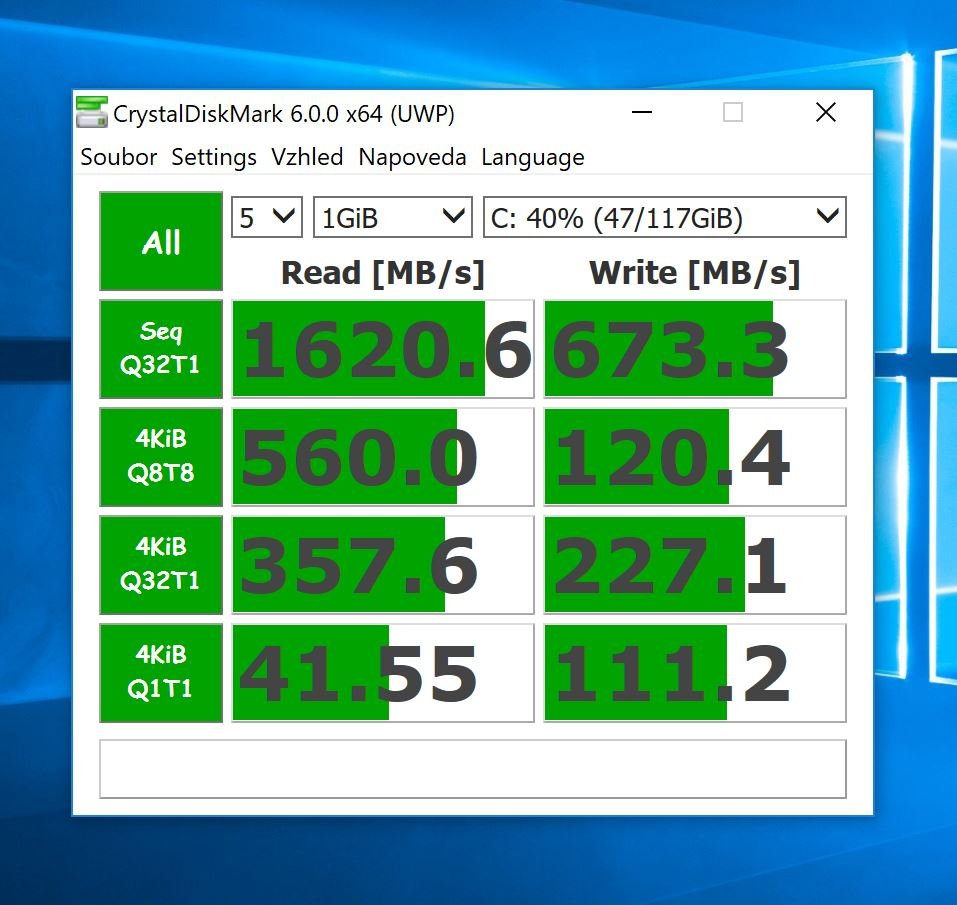The width and height of the screenshot is (957, 905).
Task: Click the 4KiB Q1T1 read value 41.55
Action: click(x=383, y=672)
